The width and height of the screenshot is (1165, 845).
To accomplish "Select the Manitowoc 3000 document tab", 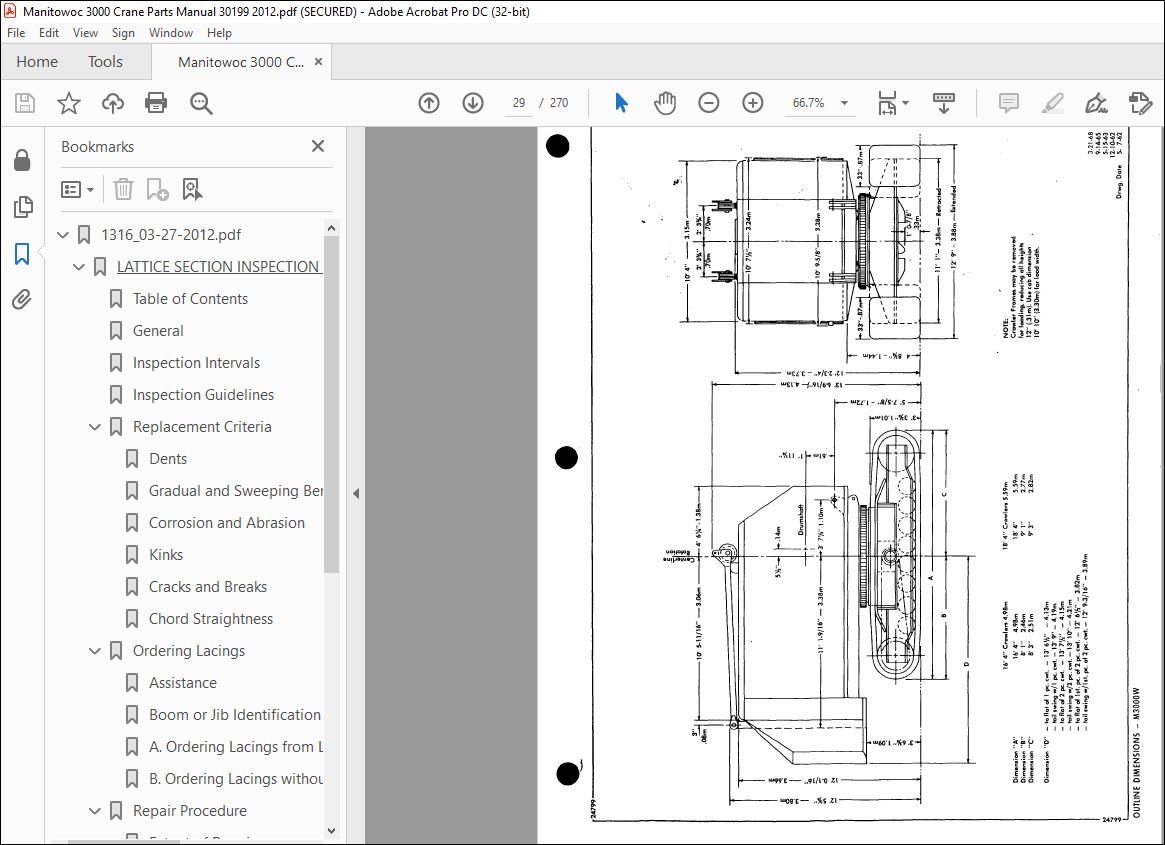I will [x=241, y=62].
